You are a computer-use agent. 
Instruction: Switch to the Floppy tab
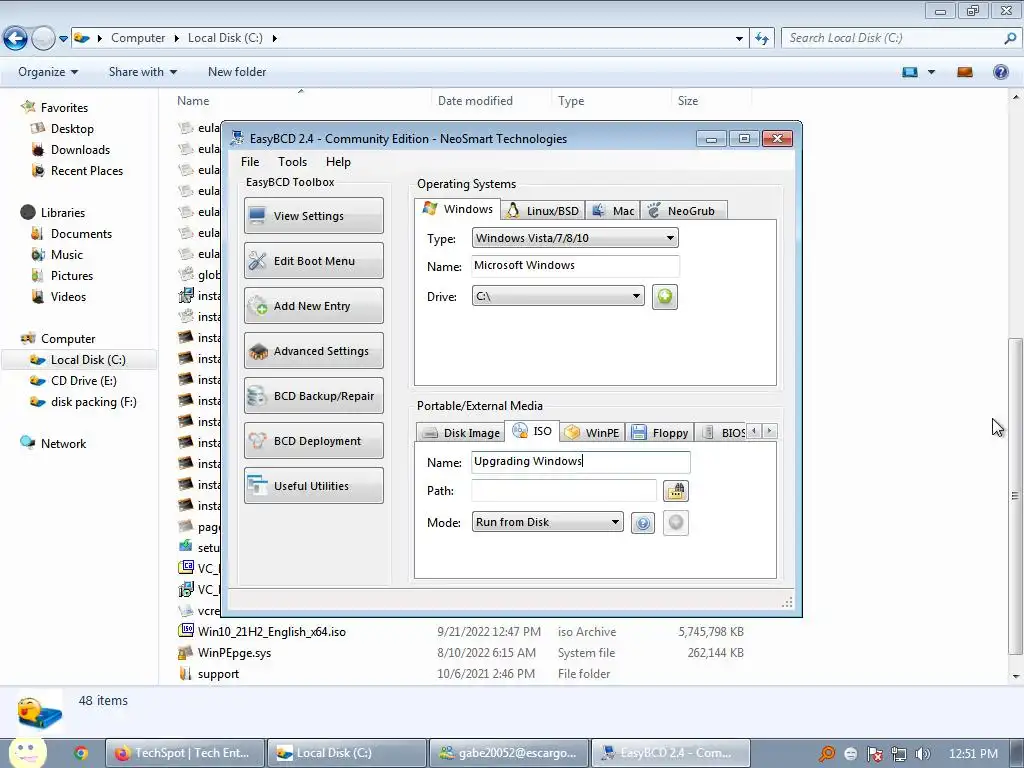(x=660, y=432)
